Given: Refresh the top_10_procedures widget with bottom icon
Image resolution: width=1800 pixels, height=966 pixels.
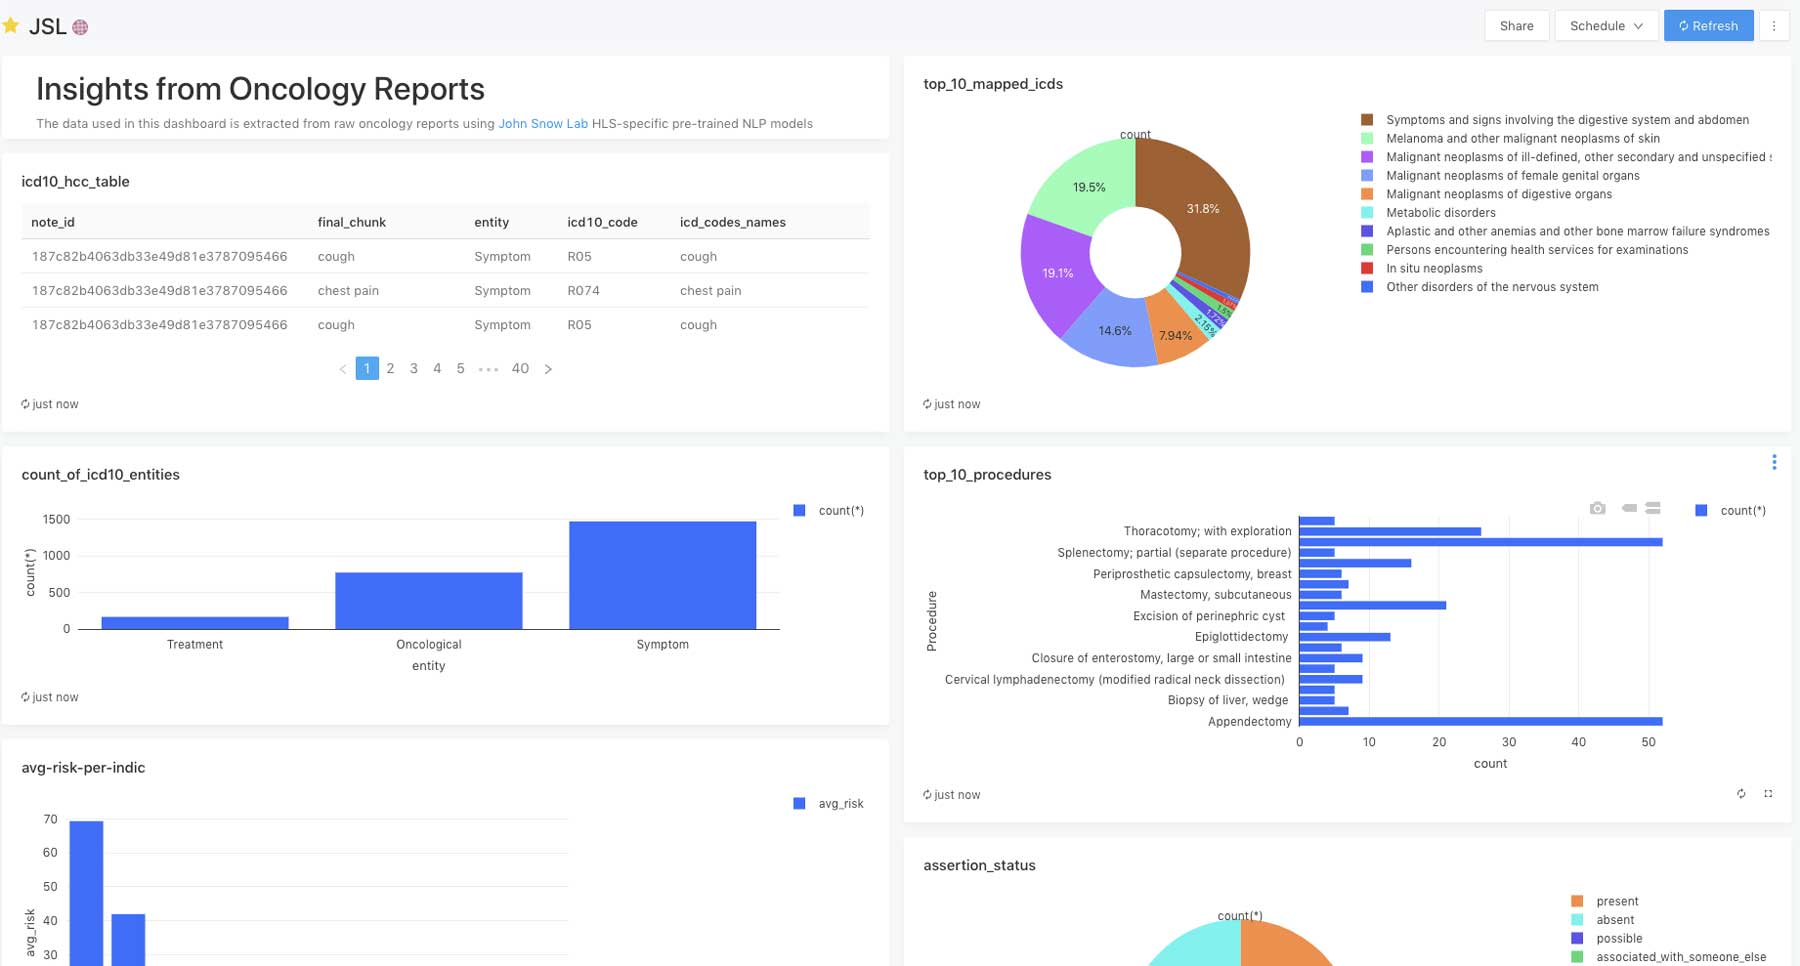Looking at the screenshot, I should click(1741, 794).
